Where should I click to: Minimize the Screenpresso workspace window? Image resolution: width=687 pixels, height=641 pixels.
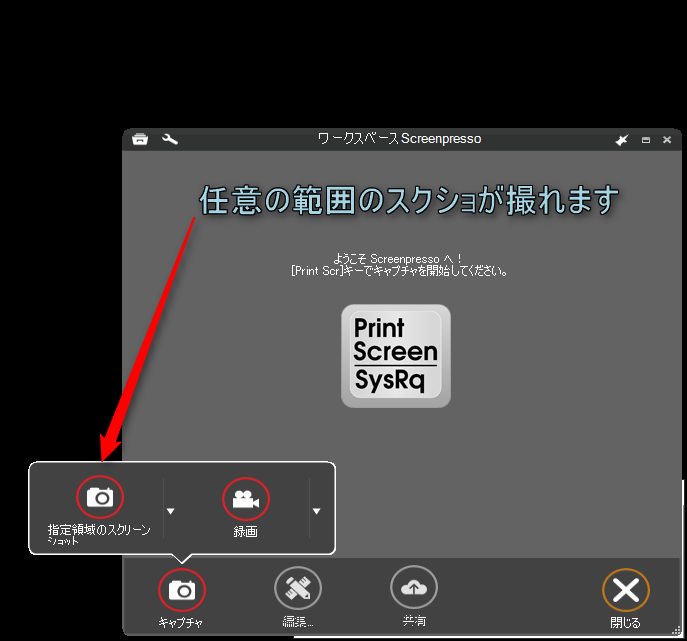(x=646, y=140)
